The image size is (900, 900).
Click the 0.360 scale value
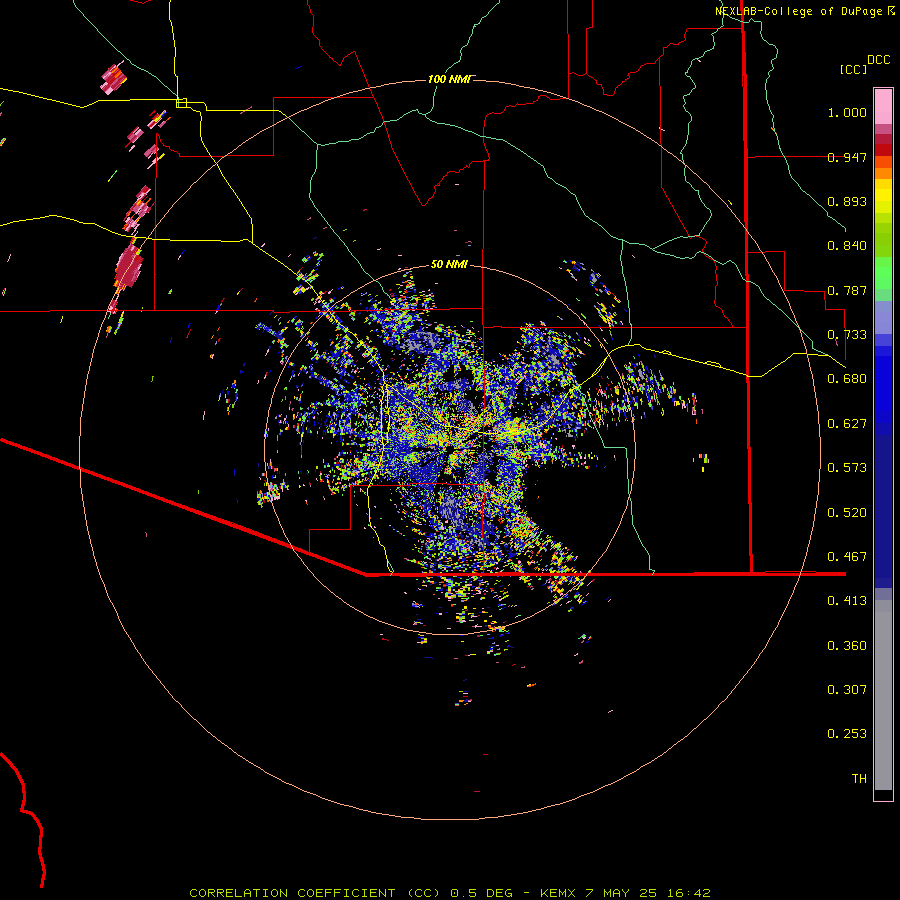[847, 646]
